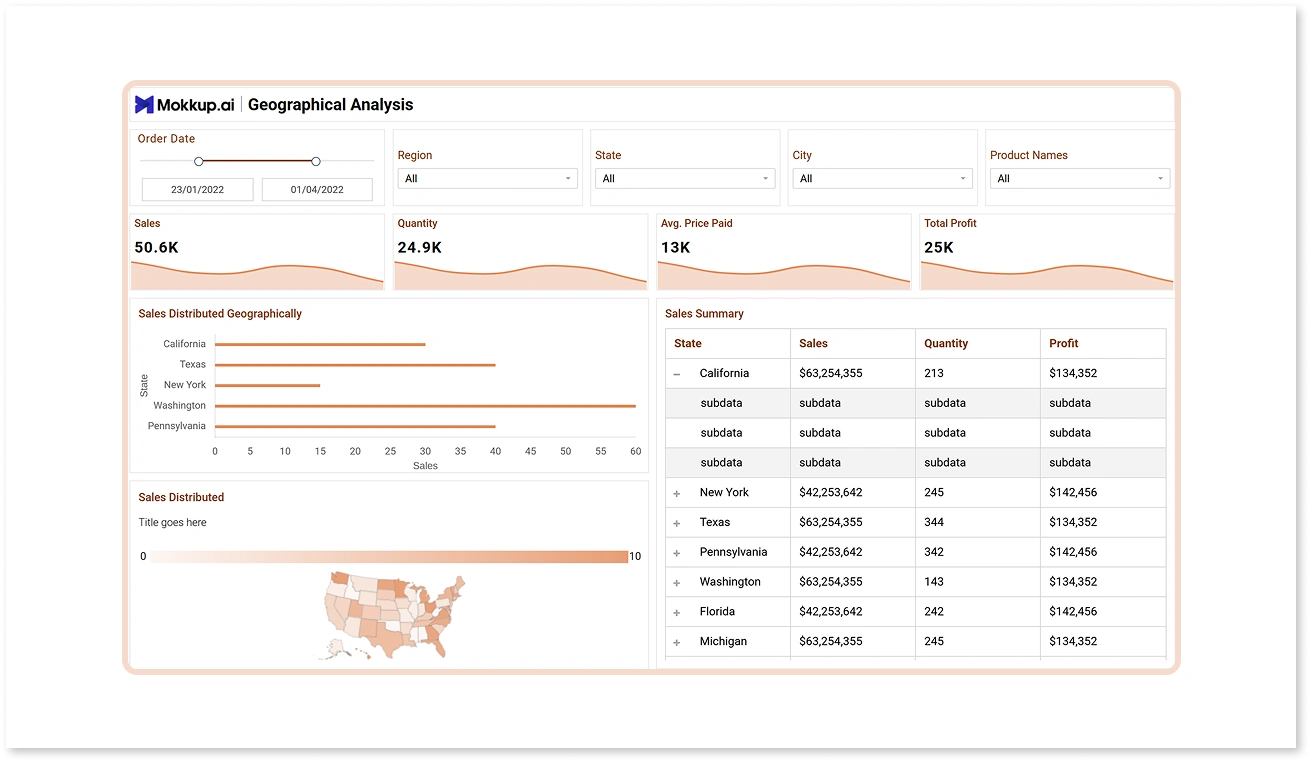Click the Sales Summary heading
This screenshot has height=762, width=1310.
704,314
